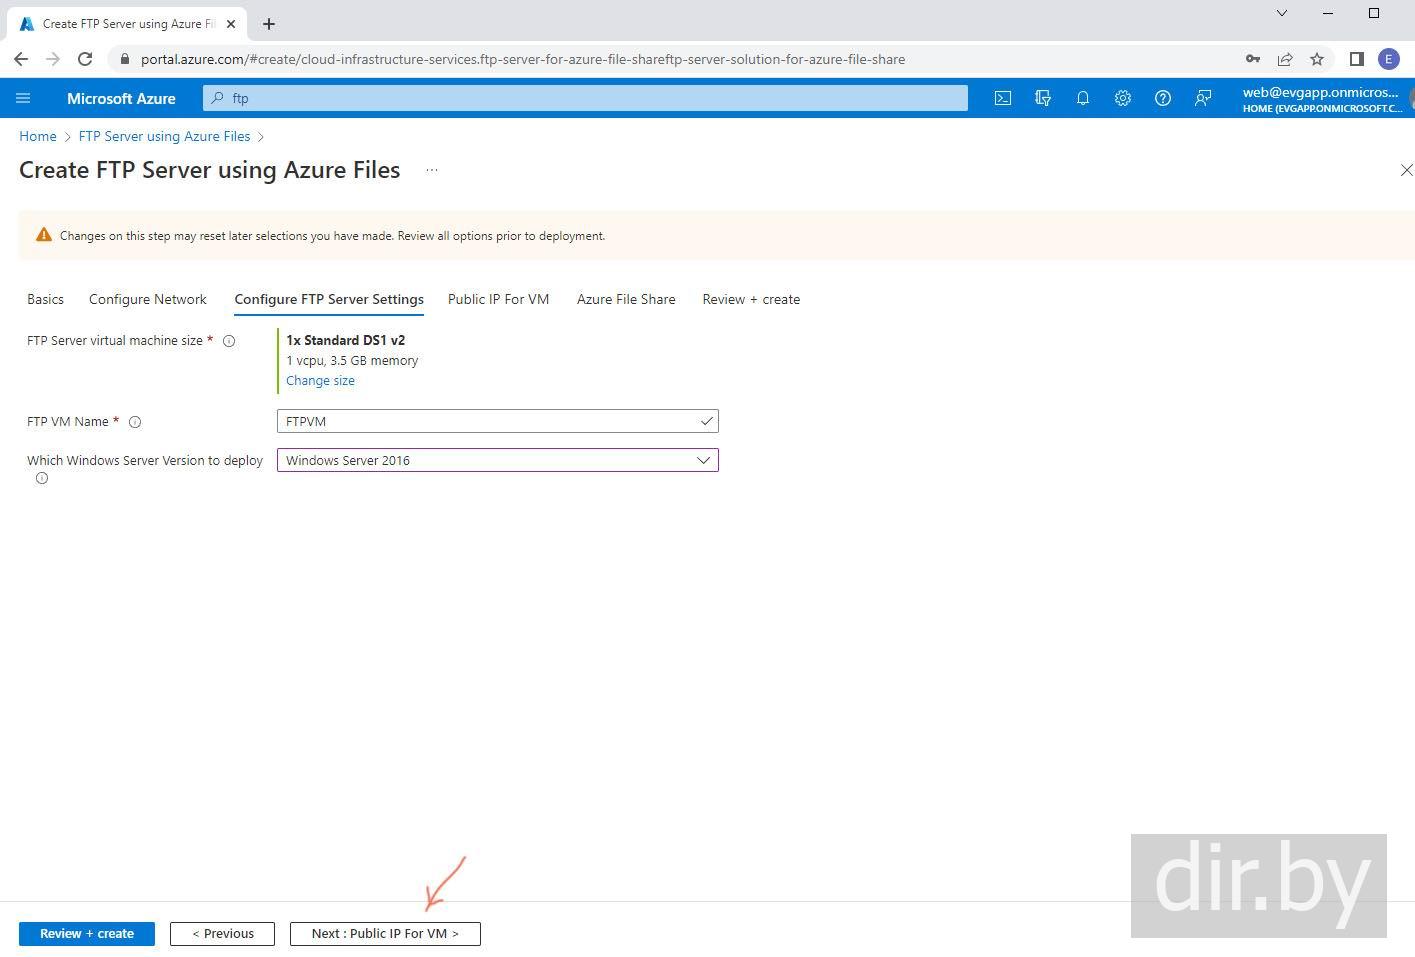Click info icon beside virtual machine size
Viewport: 1415px width, 957px height.
[x=229, y=341]
